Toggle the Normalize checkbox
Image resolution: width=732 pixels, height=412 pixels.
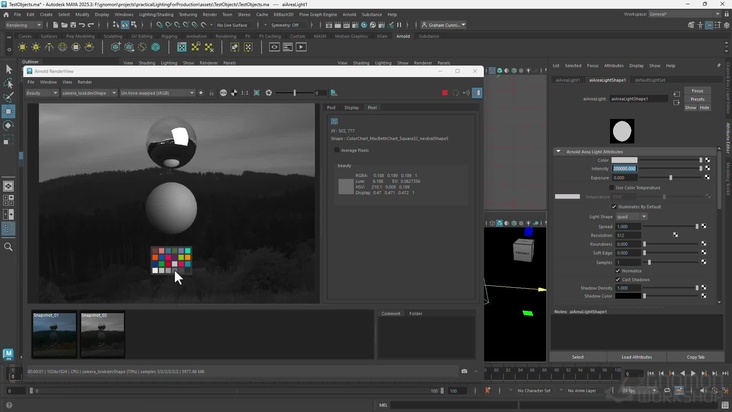618,271
